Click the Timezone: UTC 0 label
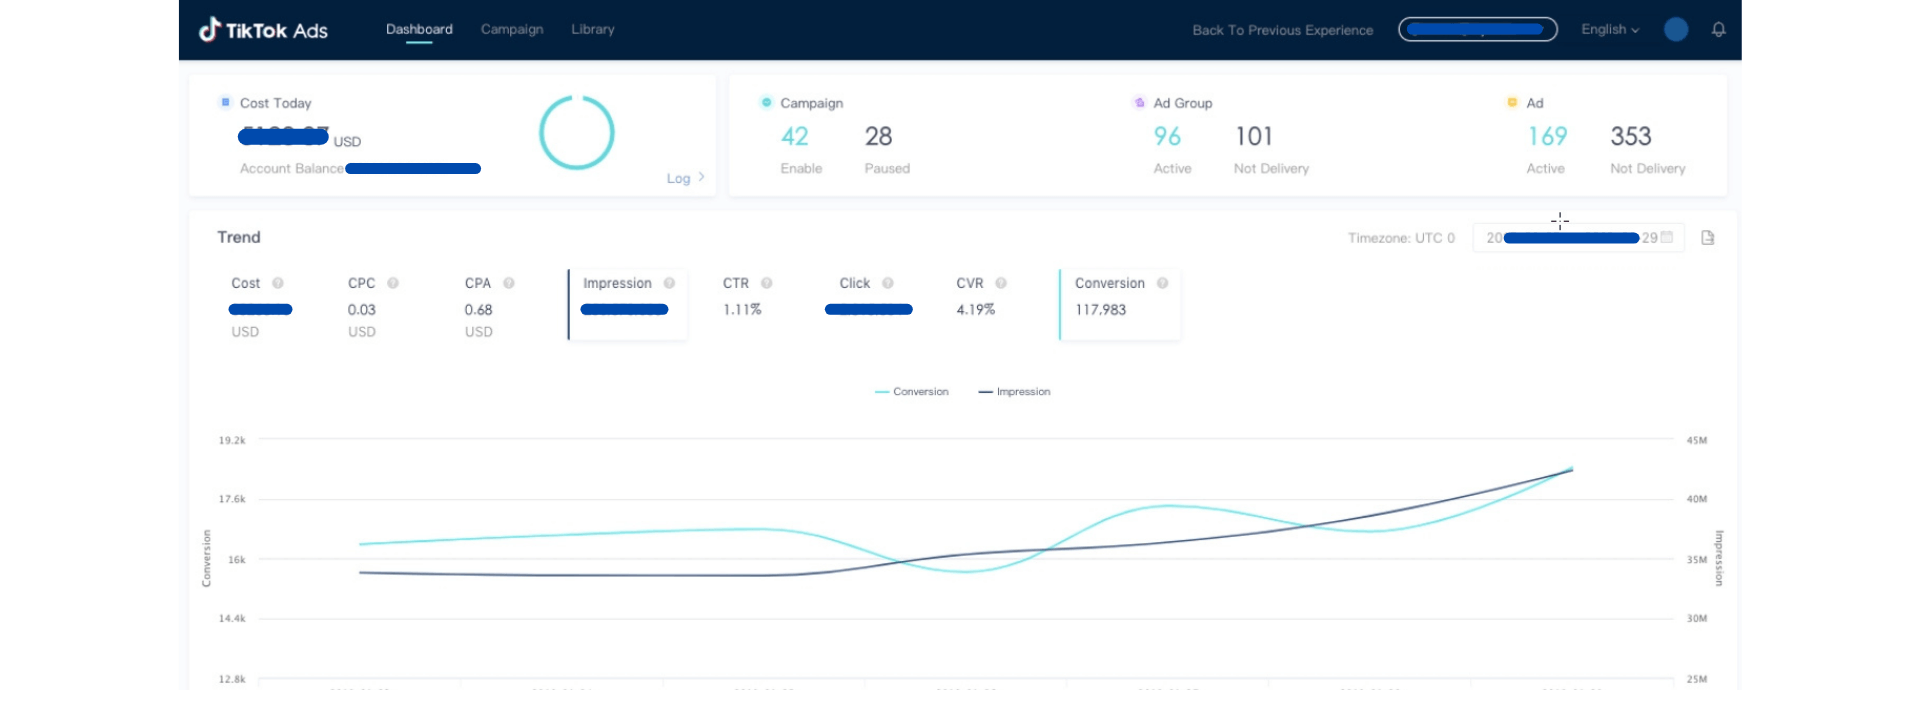This screenshot has width=1920, height=702. 1401,238
